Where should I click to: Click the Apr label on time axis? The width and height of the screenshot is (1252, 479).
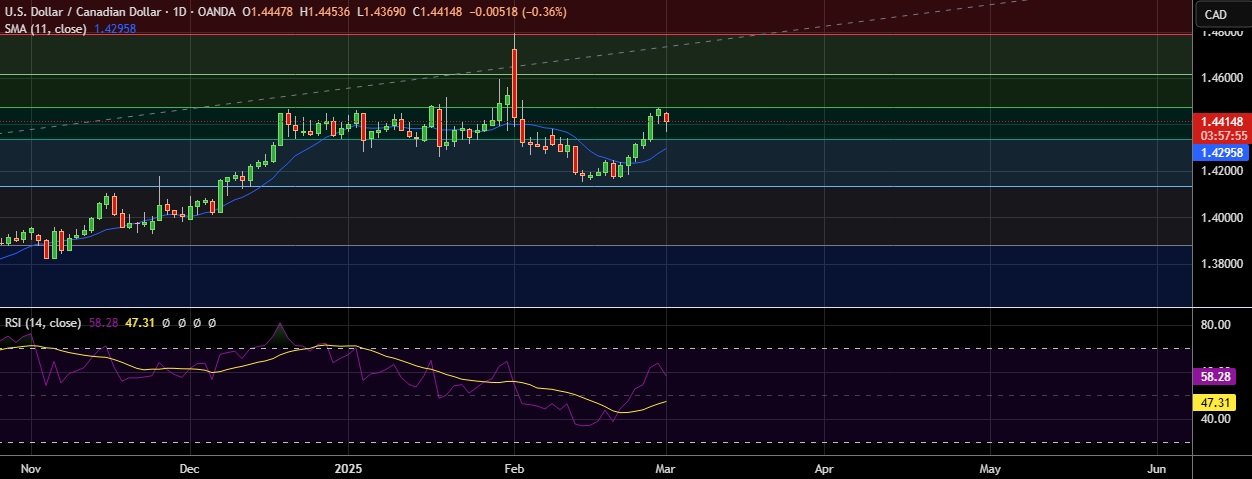pos(824,468)
